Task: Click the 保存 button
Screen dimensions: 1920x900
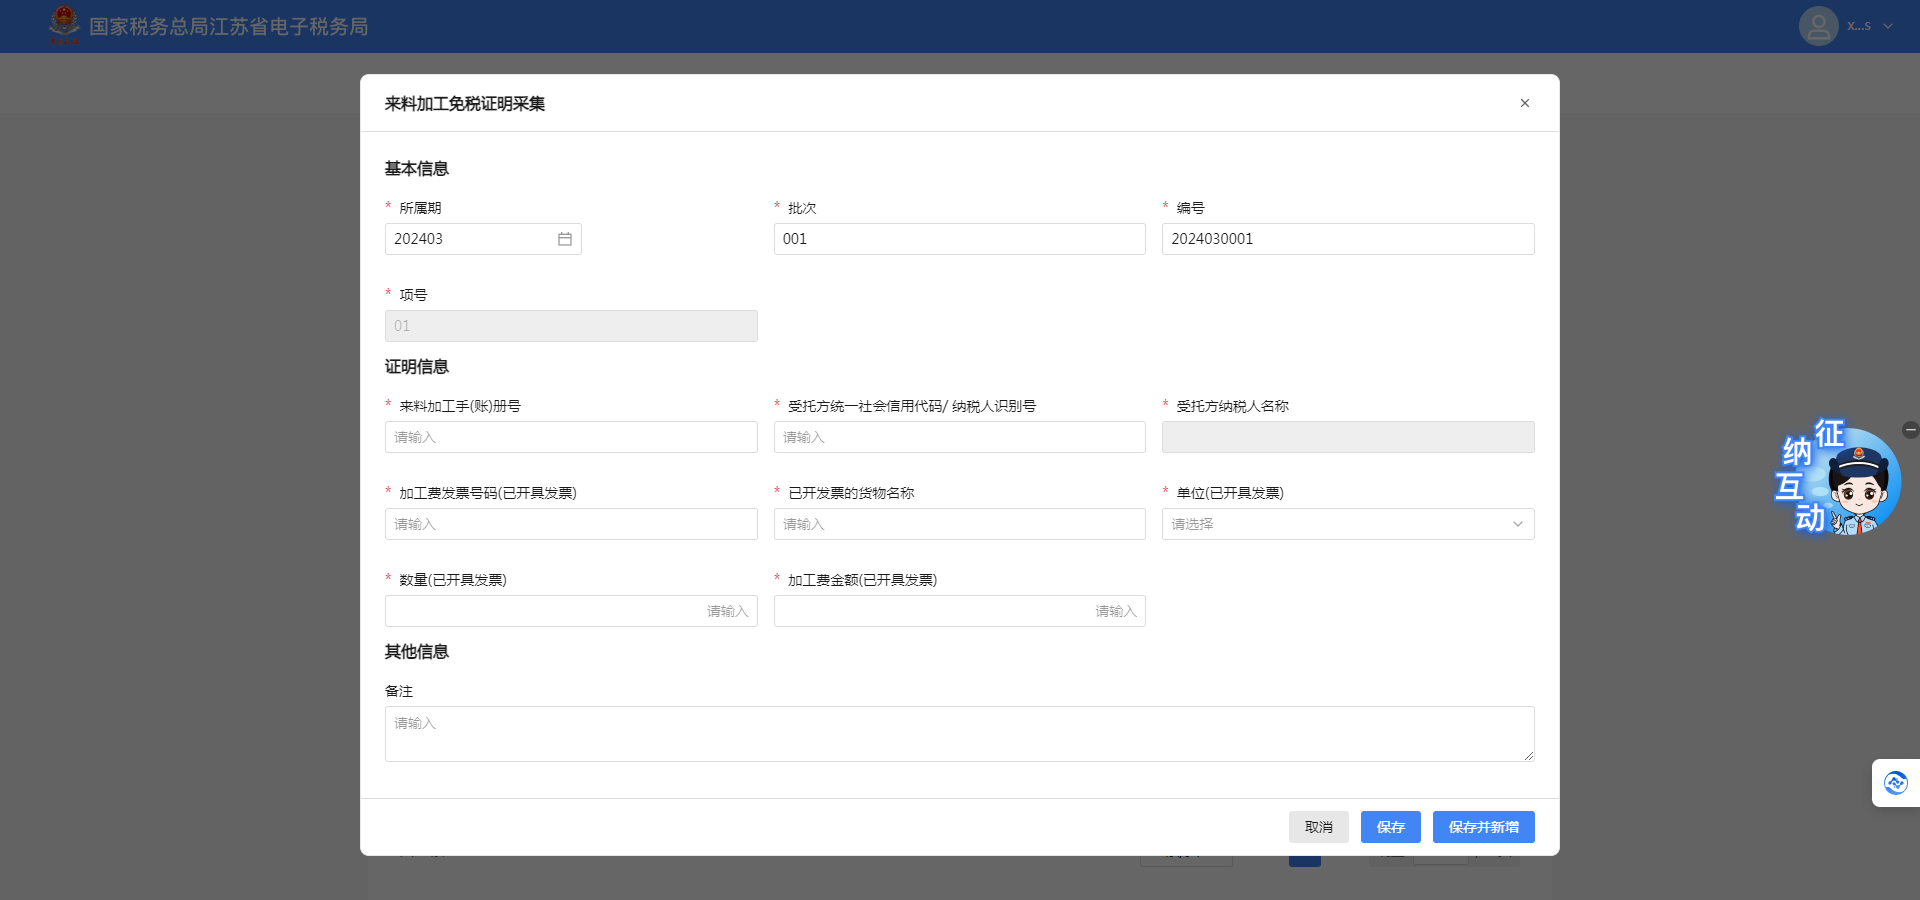Action: (x=1390, y=827)
